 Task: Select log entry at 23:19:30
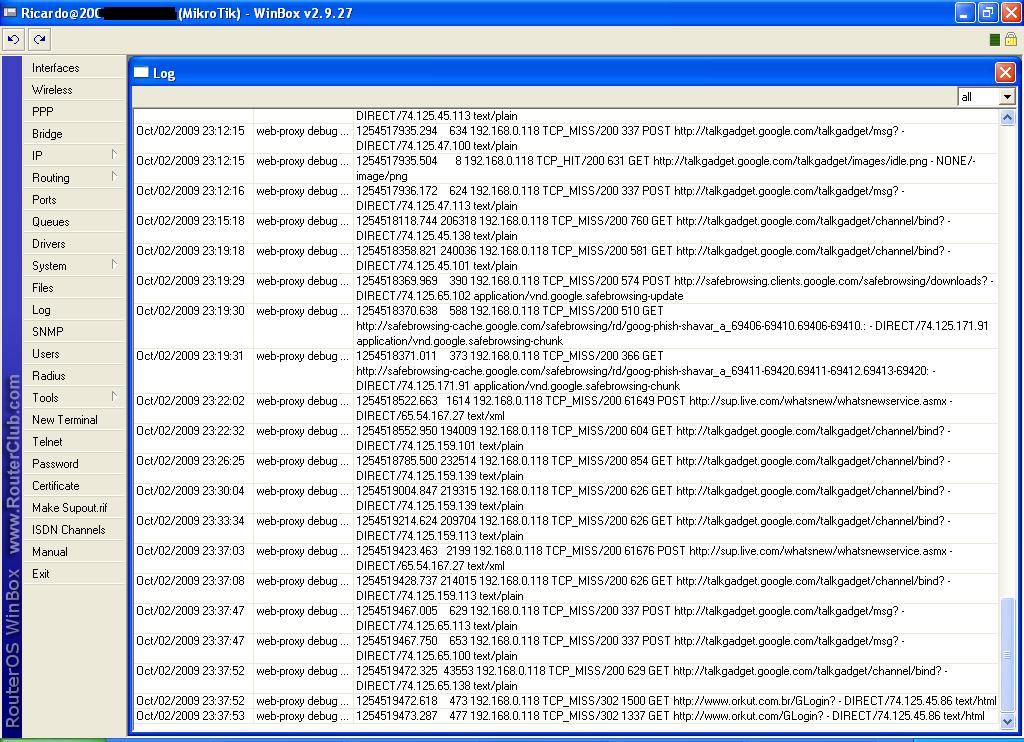click(566, 326)
